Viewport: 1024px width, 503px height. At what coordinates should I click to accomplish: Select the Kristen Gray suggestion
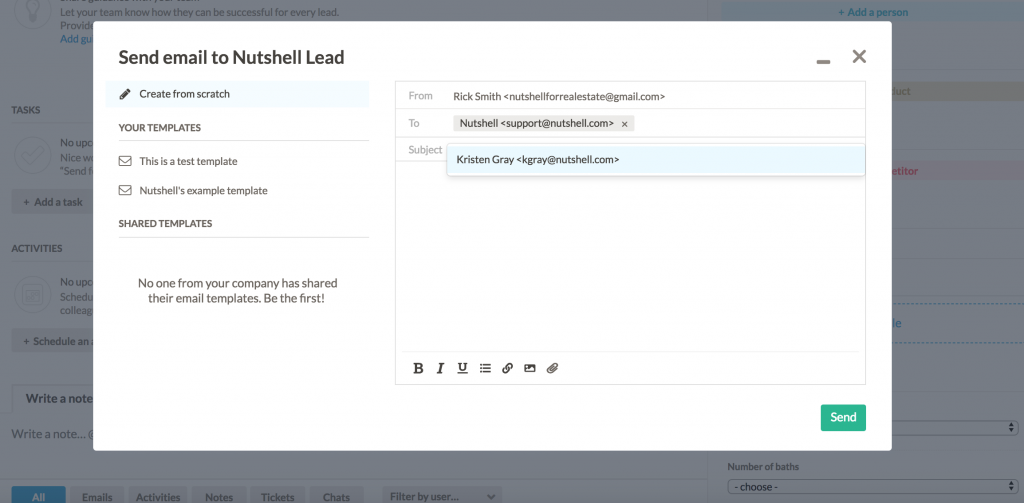click(x=656, y=159)
